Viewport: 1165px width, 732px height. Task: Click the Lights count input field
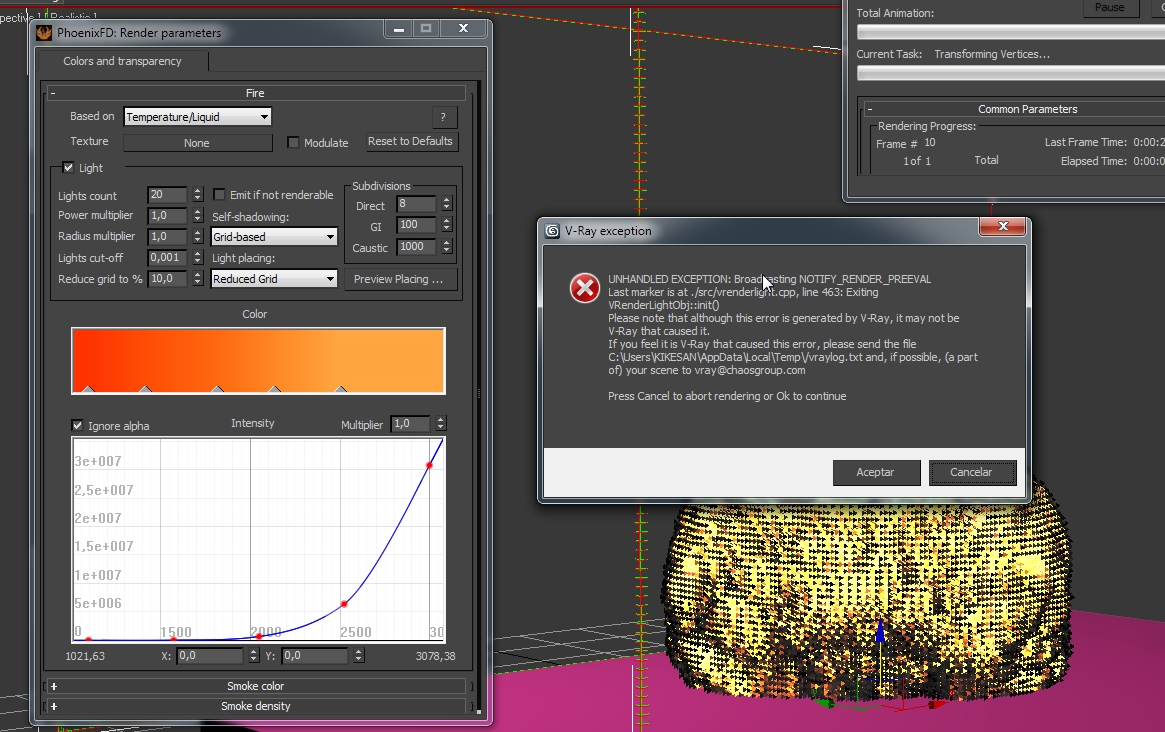click(167, 195)
